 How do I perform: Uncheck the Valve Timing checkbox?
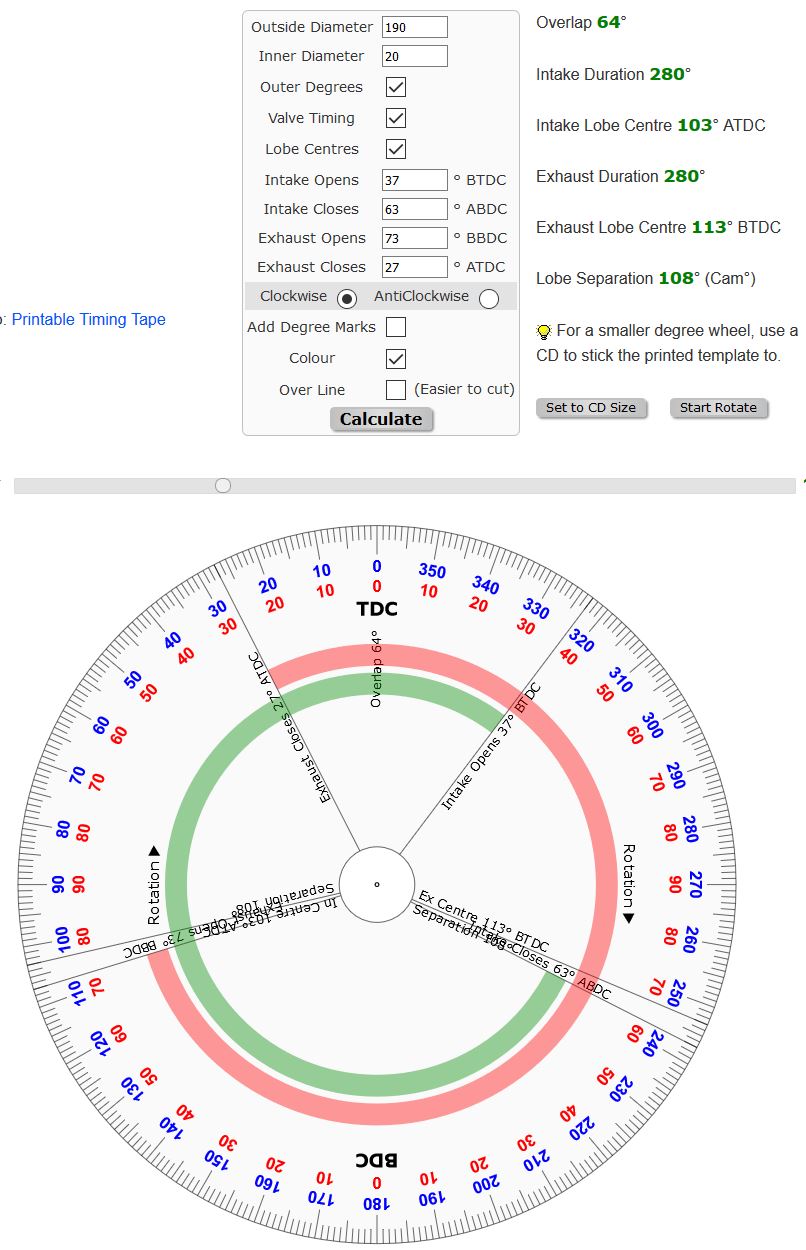click(396, 118)
